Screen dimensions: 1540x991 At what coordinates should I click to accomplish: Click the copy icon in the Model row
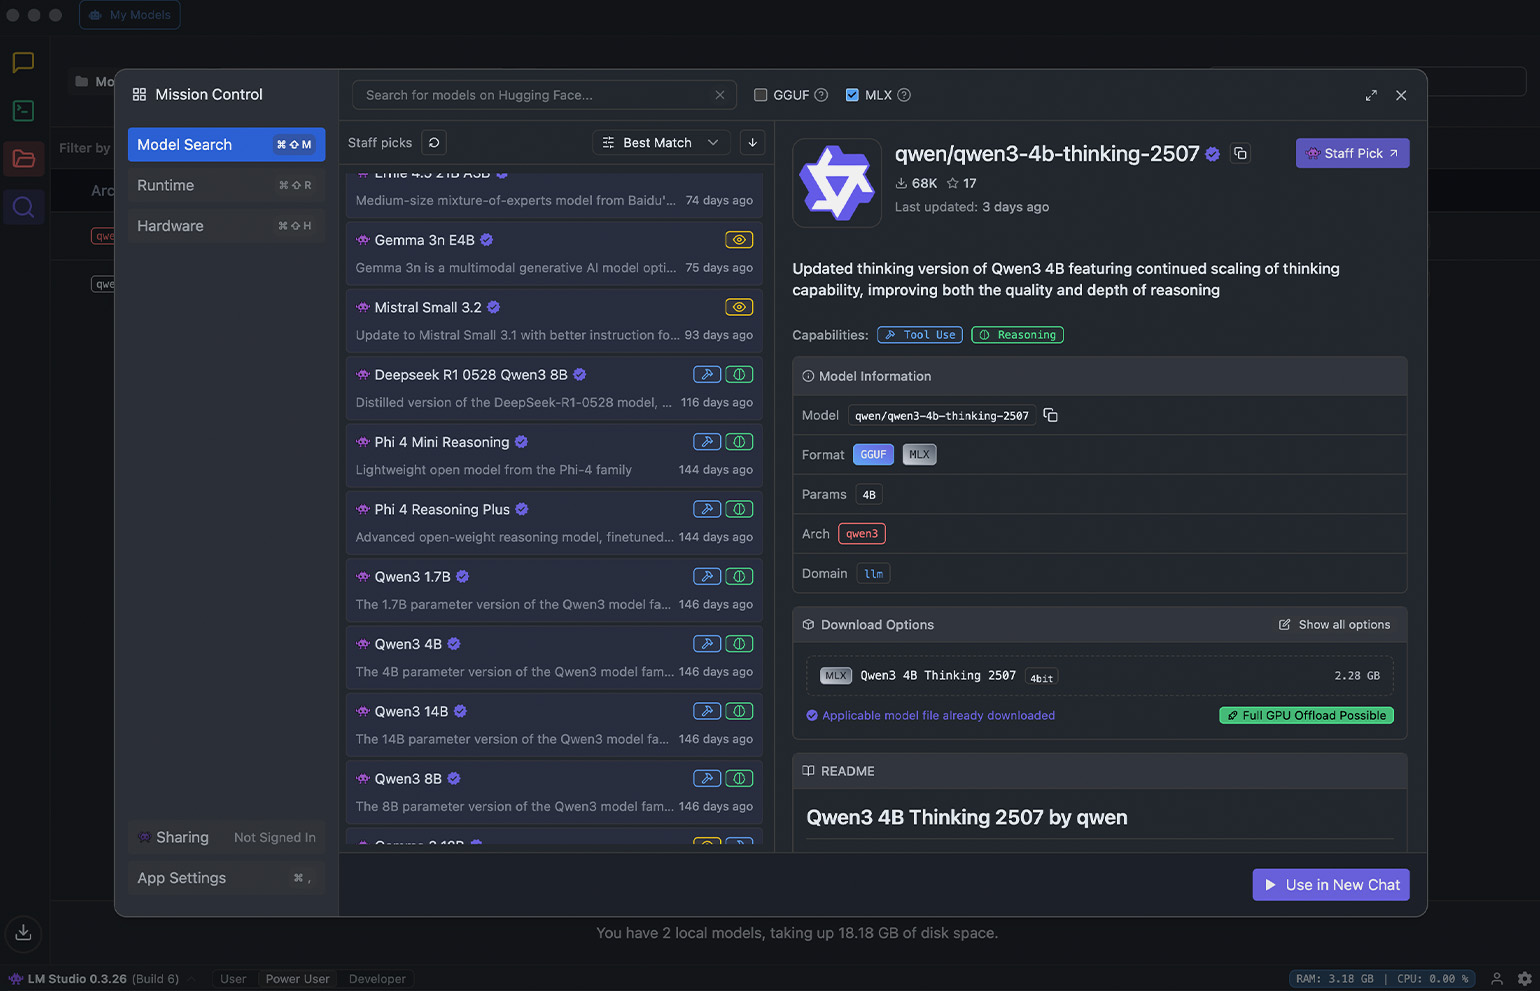tap(1050, 415)
